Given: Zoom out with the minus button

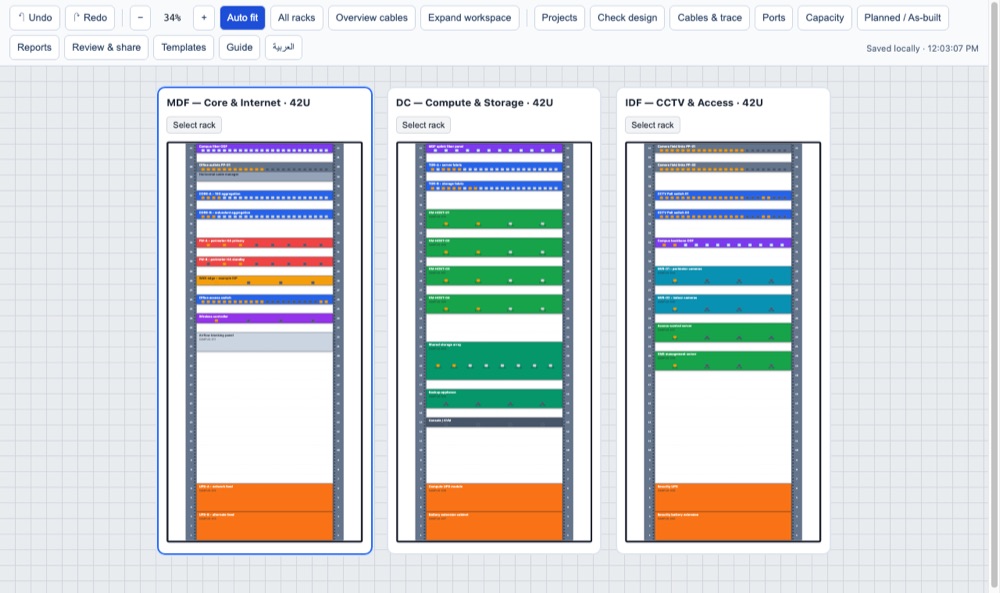Looking at the screenshot, I should coord(140,18).
